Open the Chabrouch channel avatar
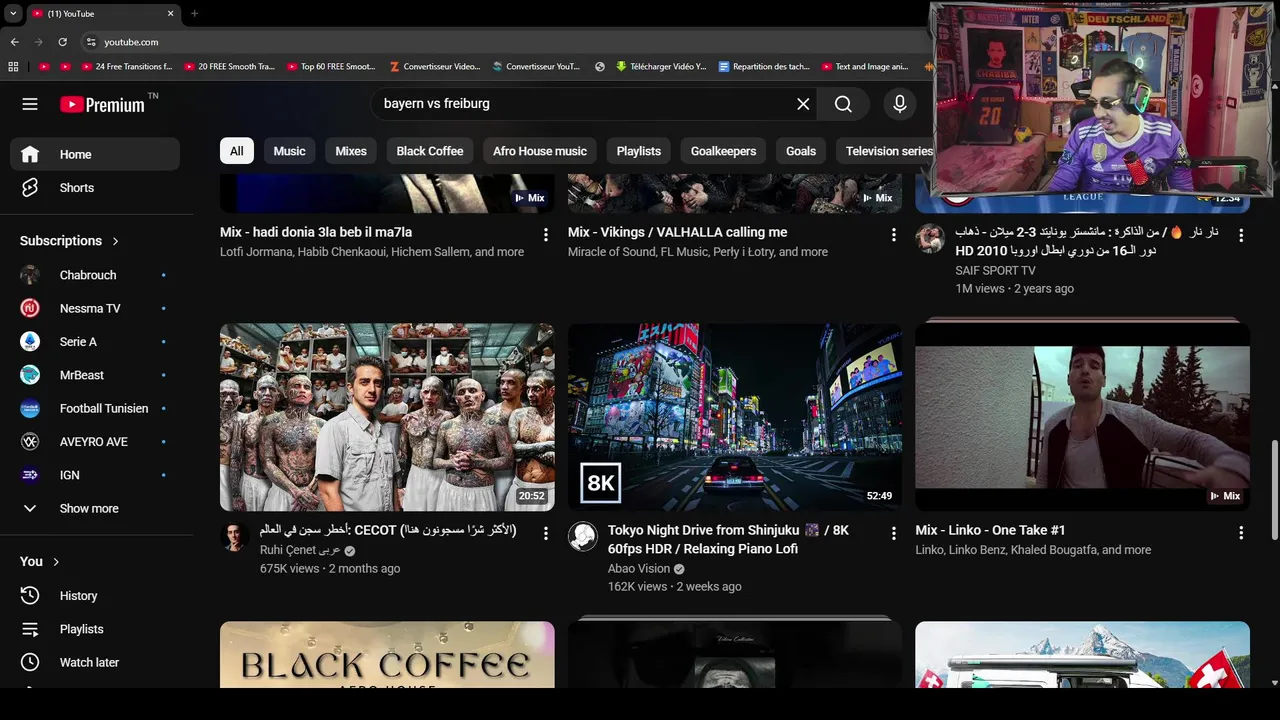This screenshot has height=720, width=1280. (30, 275)
